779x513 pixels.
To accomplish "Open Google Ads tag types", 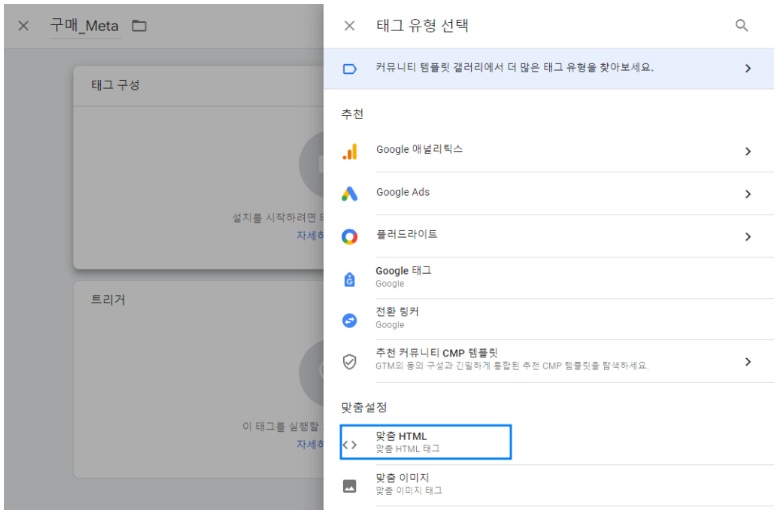I will click(549, 194).
